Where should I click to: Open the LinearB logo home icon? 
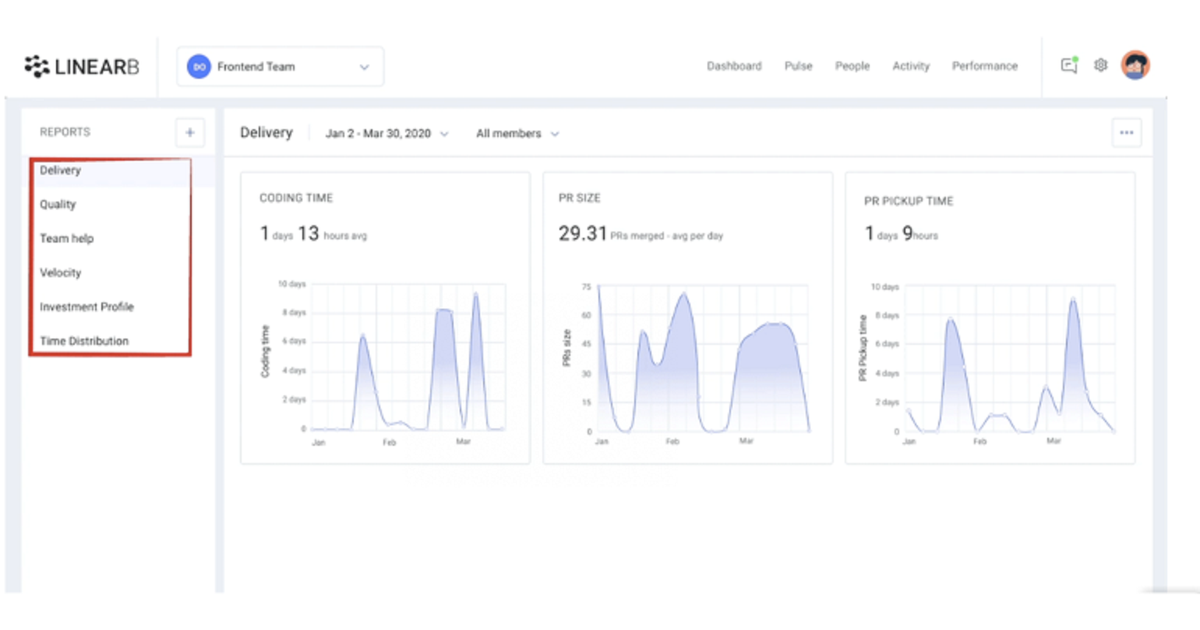(80, 66)
